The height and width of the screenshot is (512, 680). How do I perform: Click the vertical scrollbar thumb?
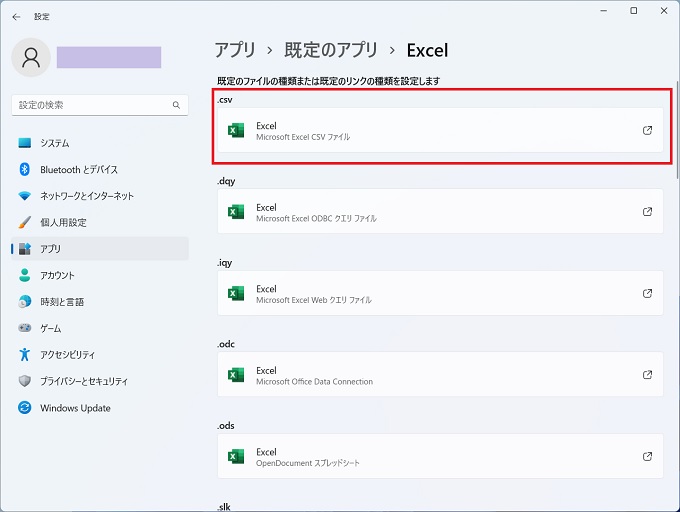pyautogui.click(x=677, y=130)
